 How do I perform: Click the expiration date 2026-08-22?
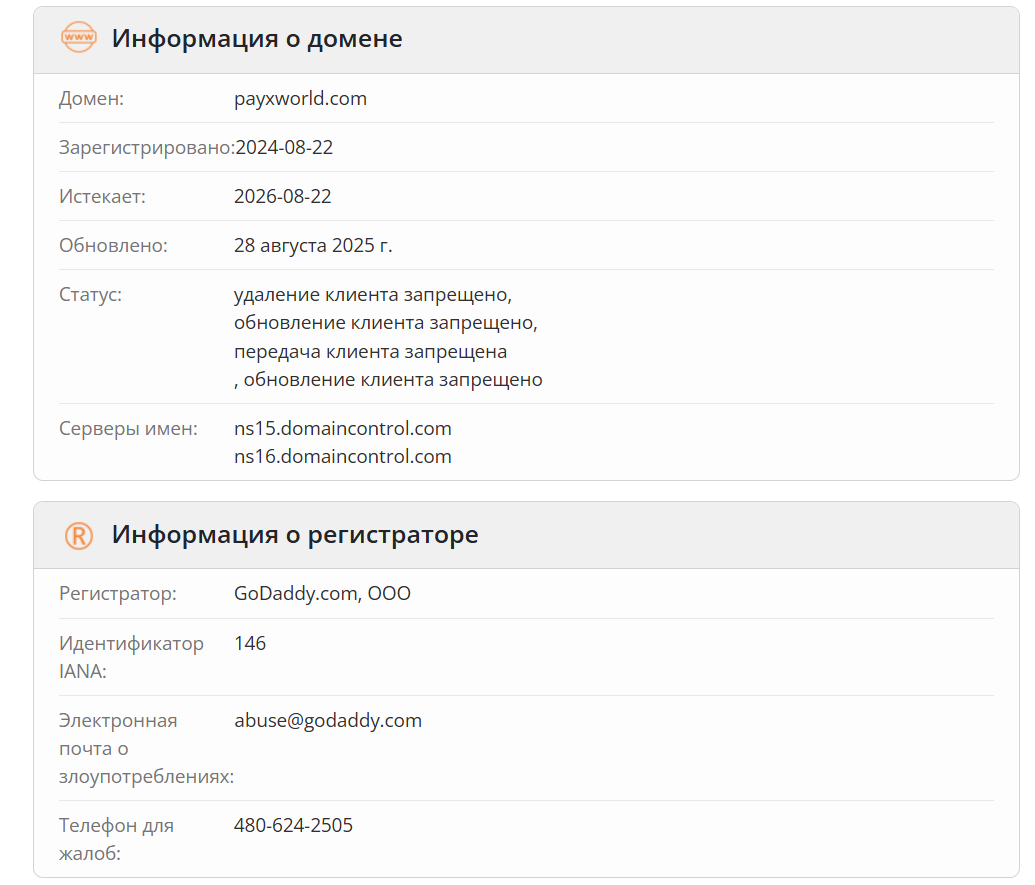pos(282,197)
